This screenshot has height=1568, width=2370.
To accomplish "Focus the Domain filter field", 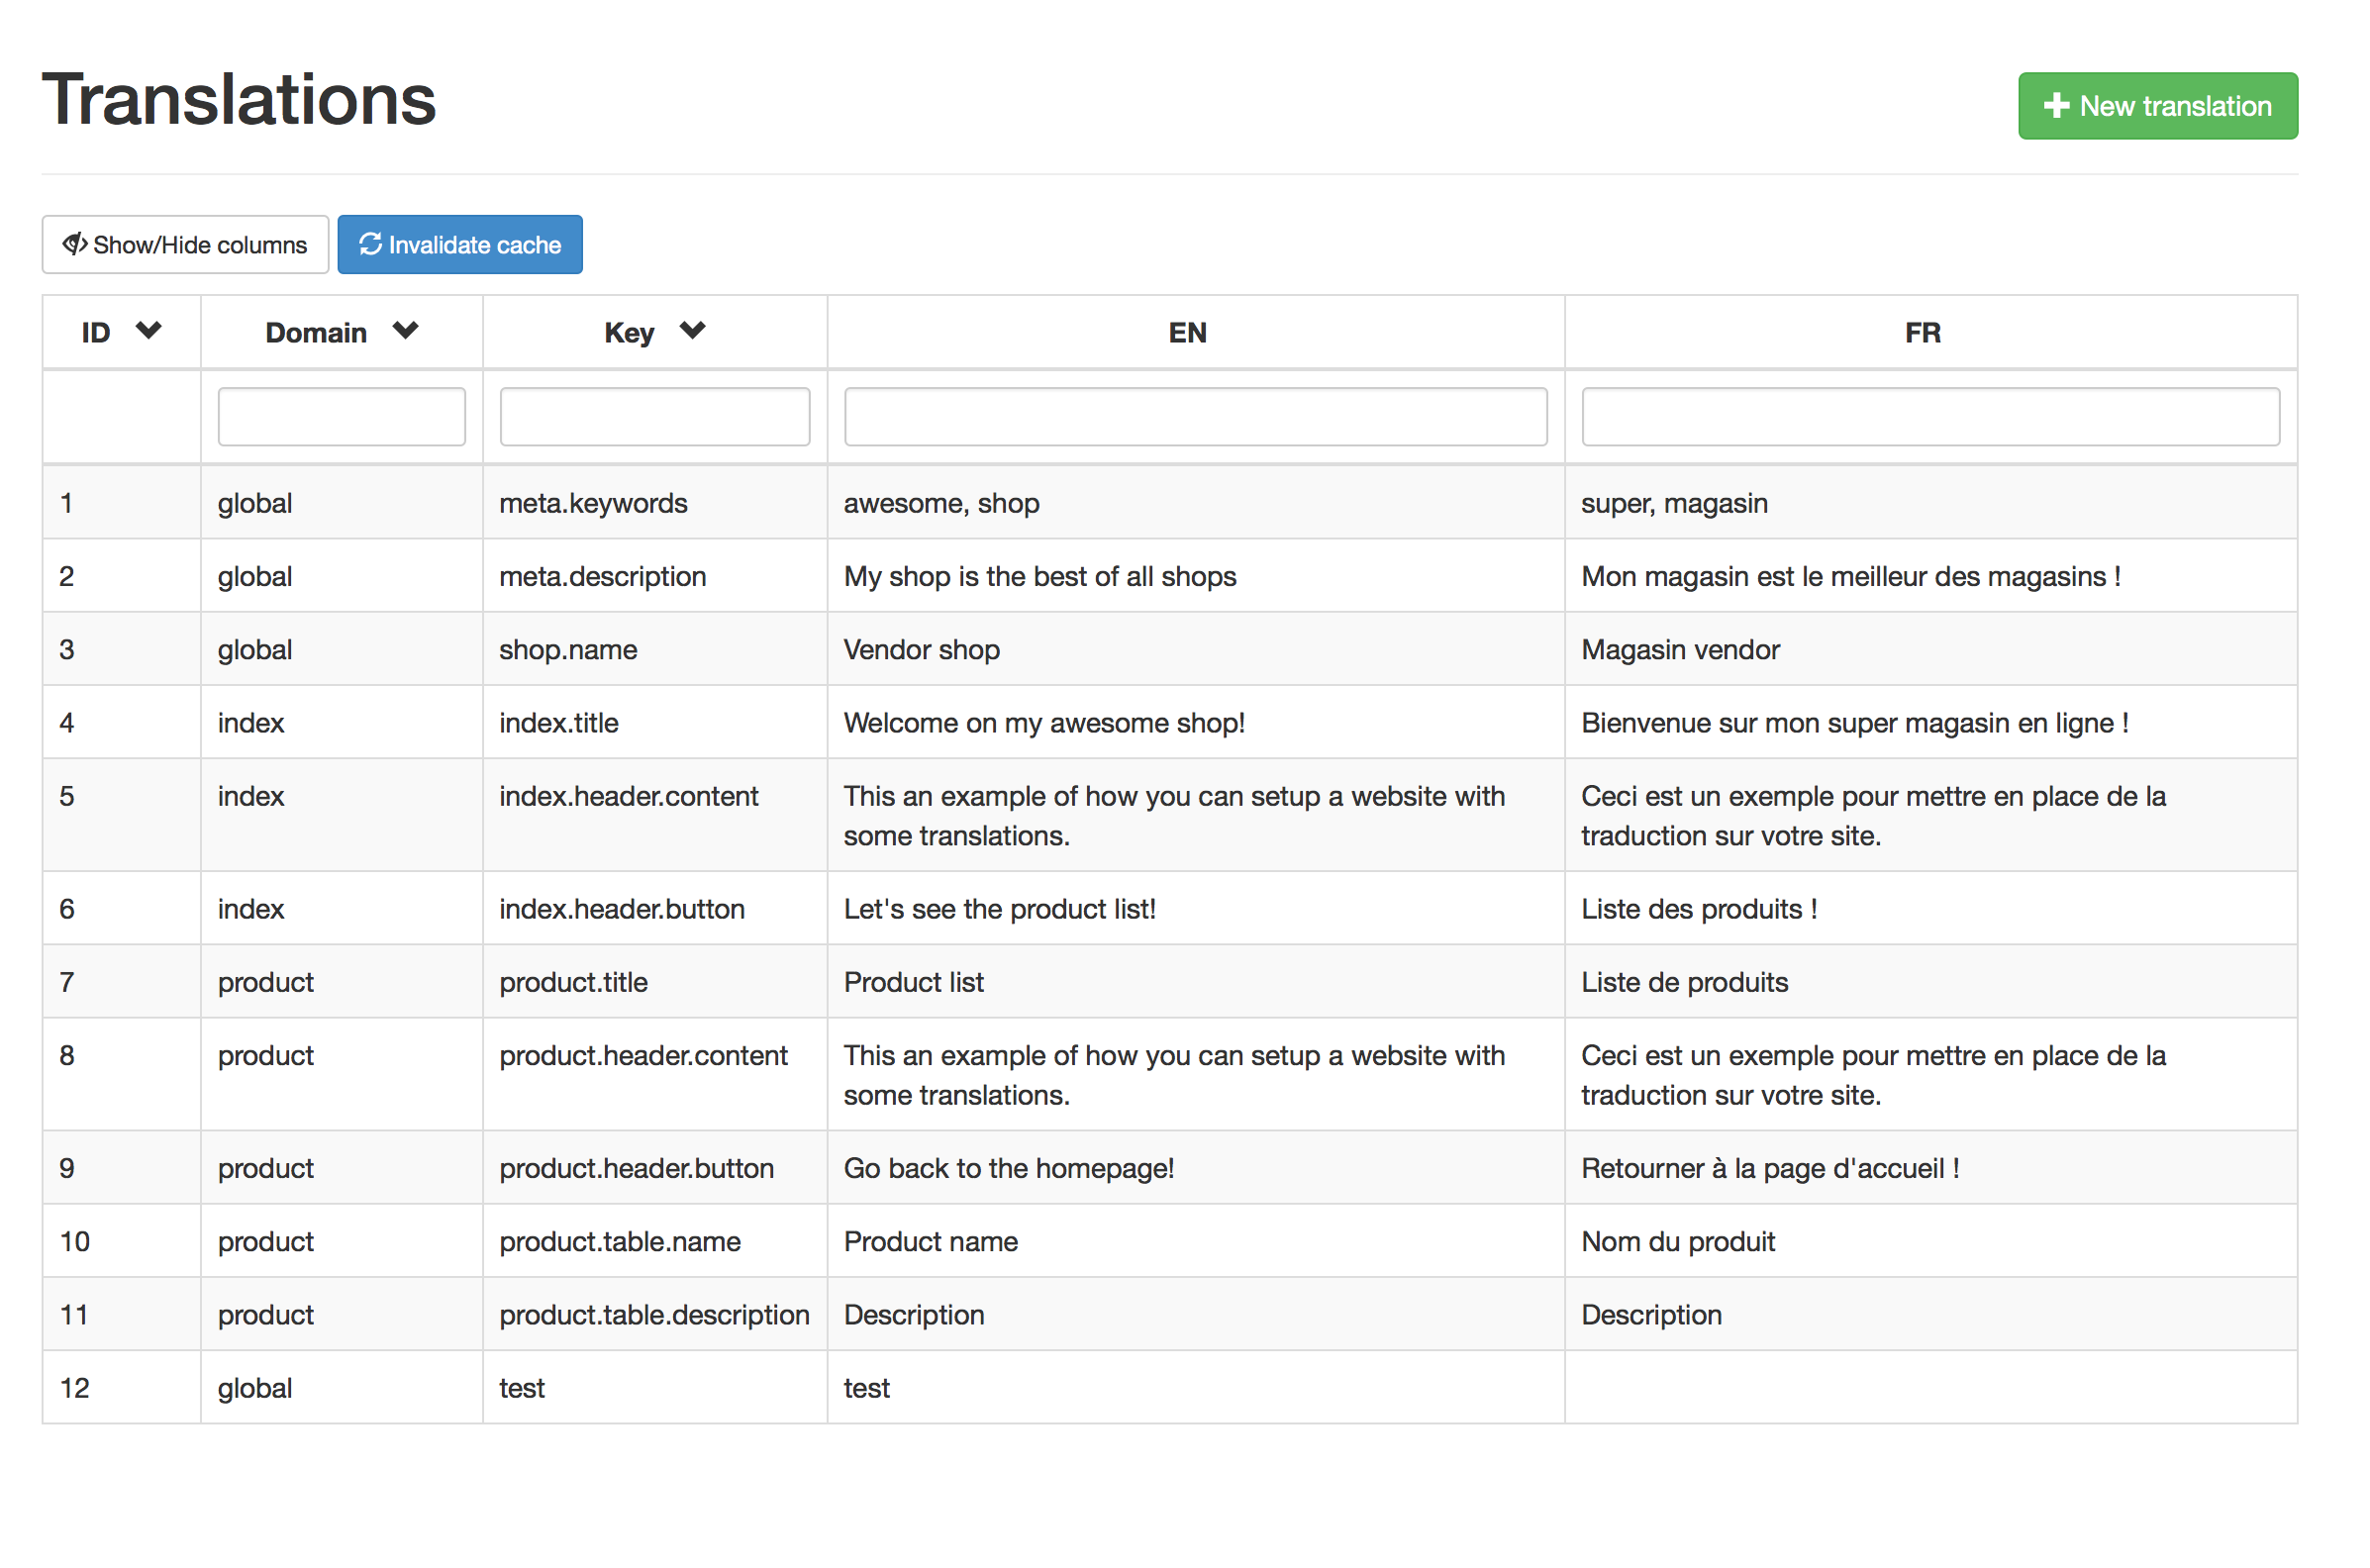I will coord(341,417).
